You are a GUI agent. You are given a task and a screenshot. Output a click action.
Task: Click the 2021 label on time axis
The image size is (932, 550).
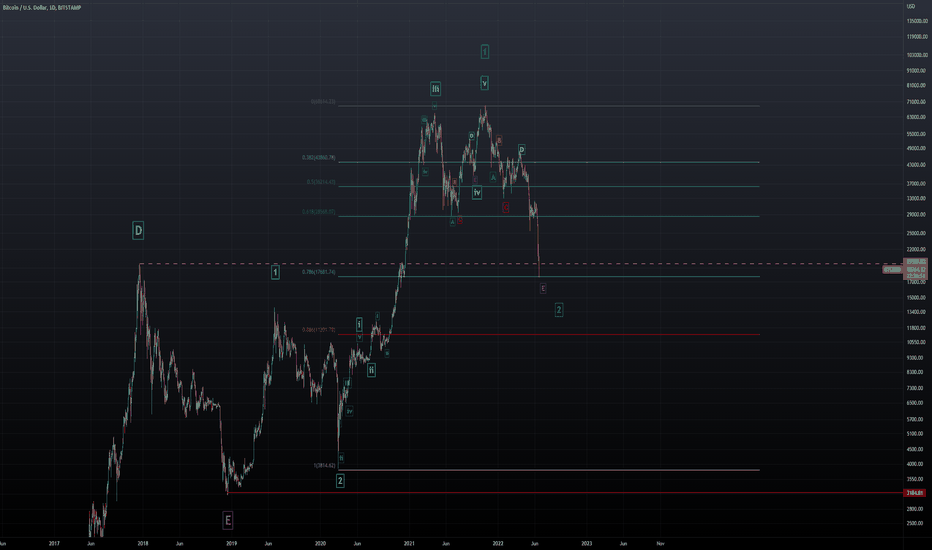click(x=409, y=543)
